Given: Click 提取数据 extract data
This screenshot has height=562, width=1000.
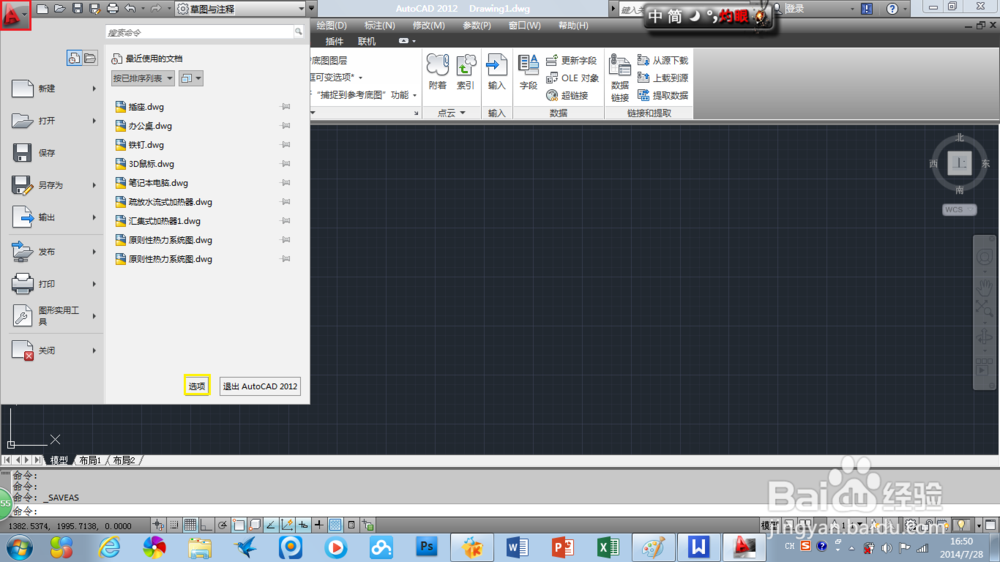Looking at the screenshot, I should (663, 96).
